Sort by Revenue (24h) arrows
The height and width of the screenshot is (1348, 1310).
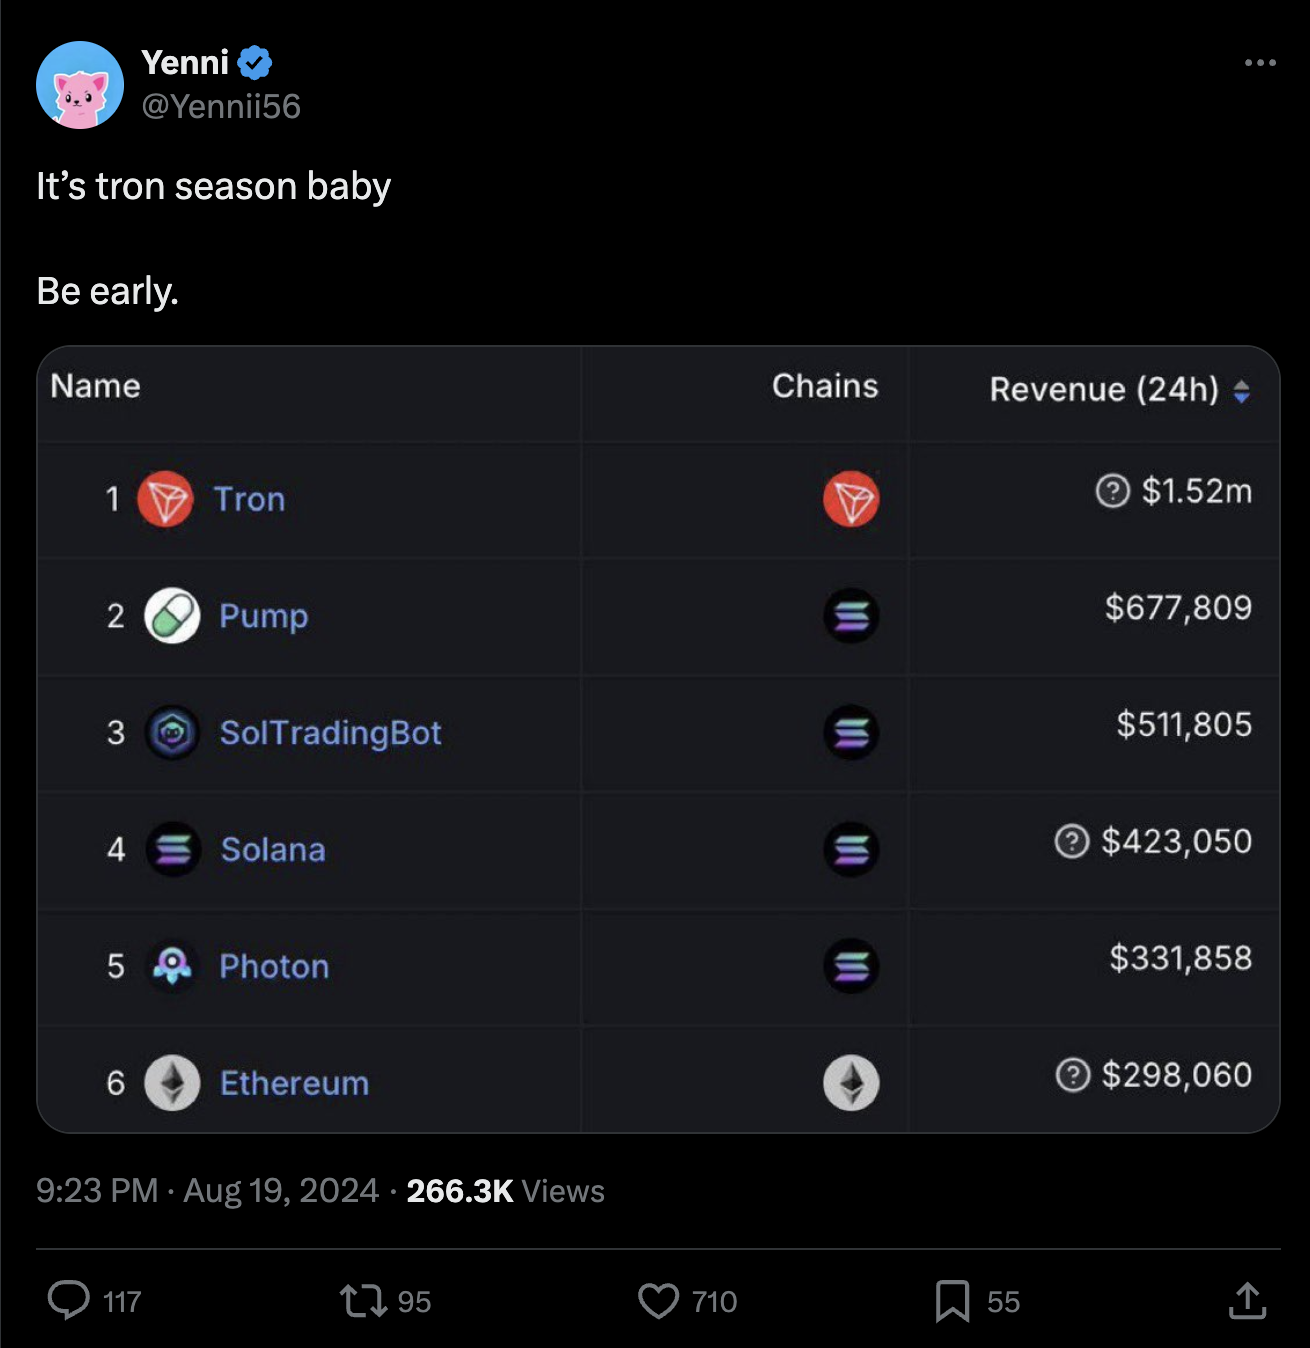click(x=1241, y=391)
